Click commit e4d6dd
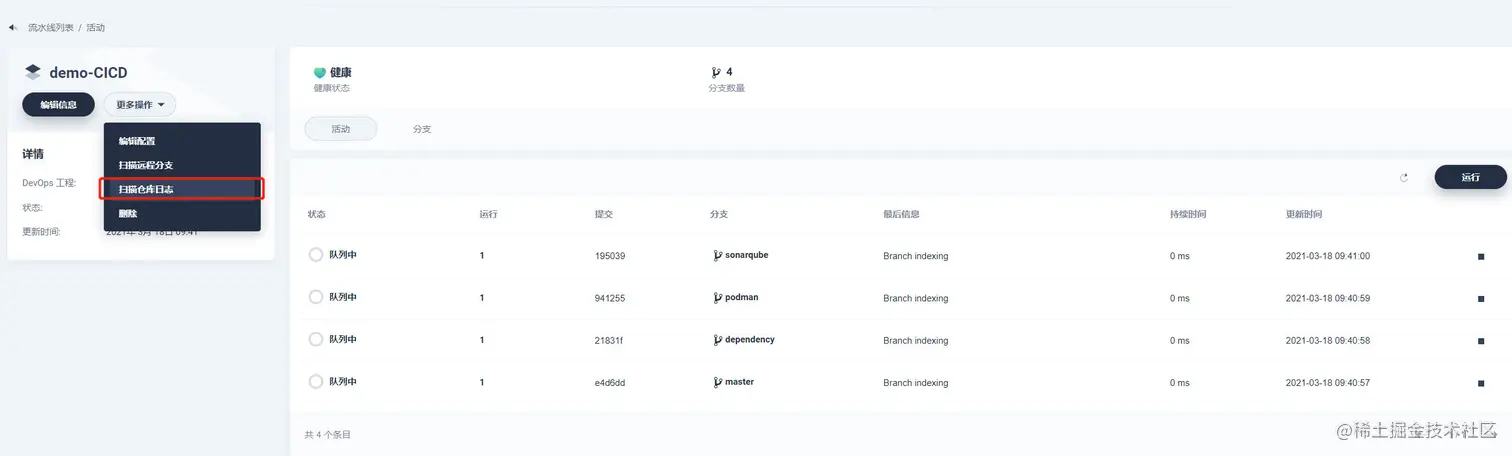 tap(610, 382)
